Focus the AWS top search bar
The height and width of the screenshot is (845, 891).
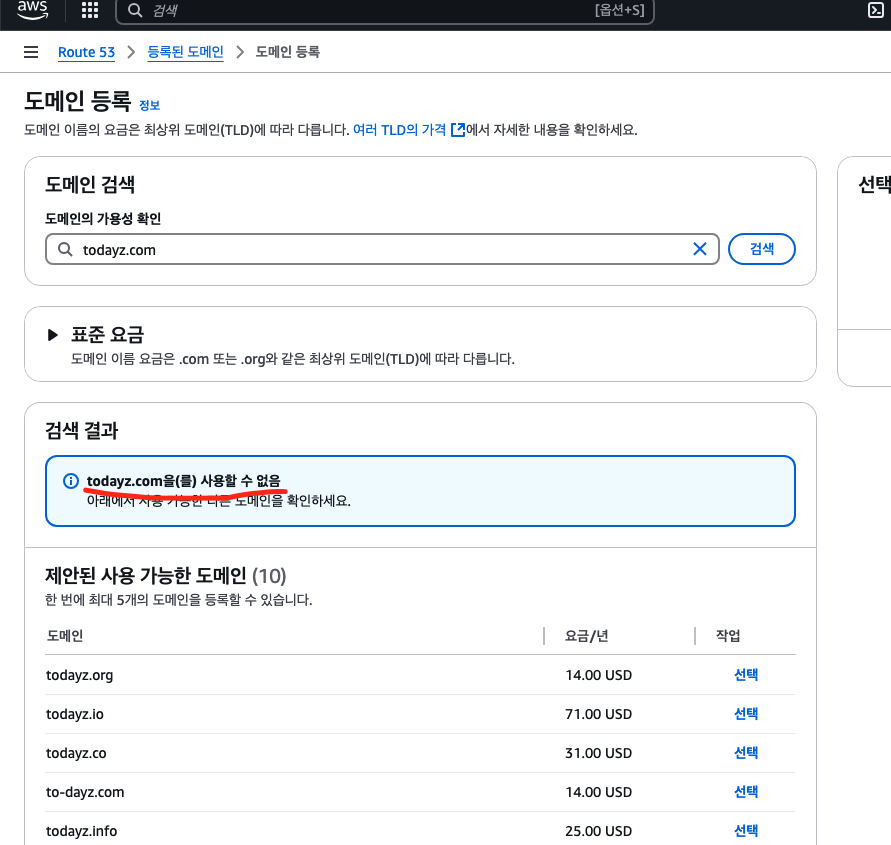click(x=385, y=10)
